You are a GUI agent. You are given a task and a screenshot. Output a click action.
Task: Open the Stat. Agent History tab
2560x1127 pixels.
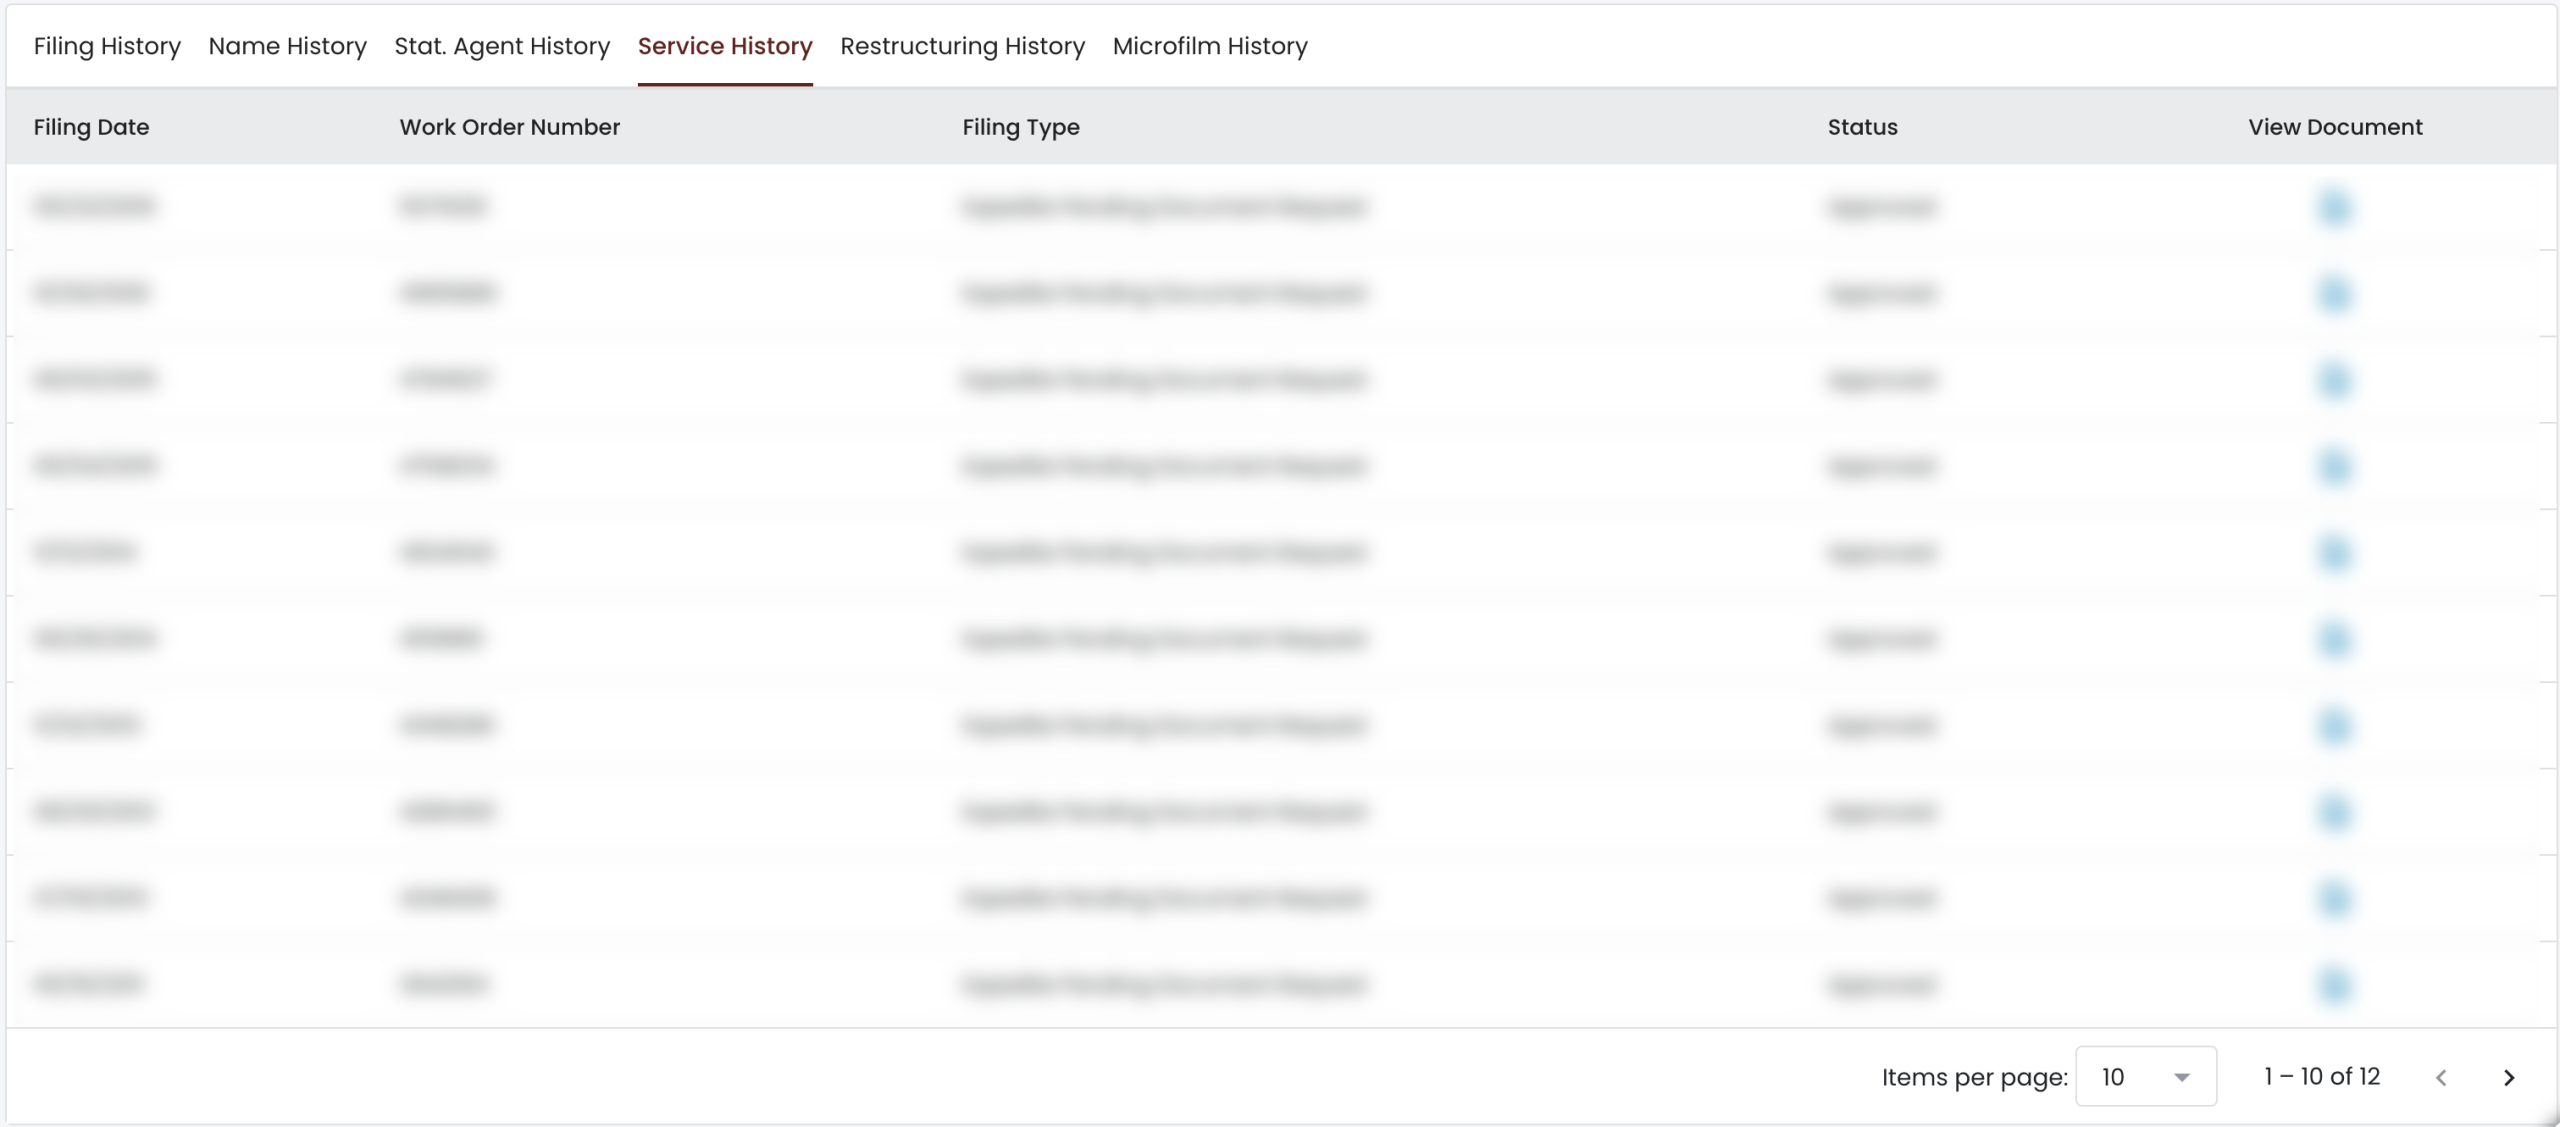click(502, 46)
